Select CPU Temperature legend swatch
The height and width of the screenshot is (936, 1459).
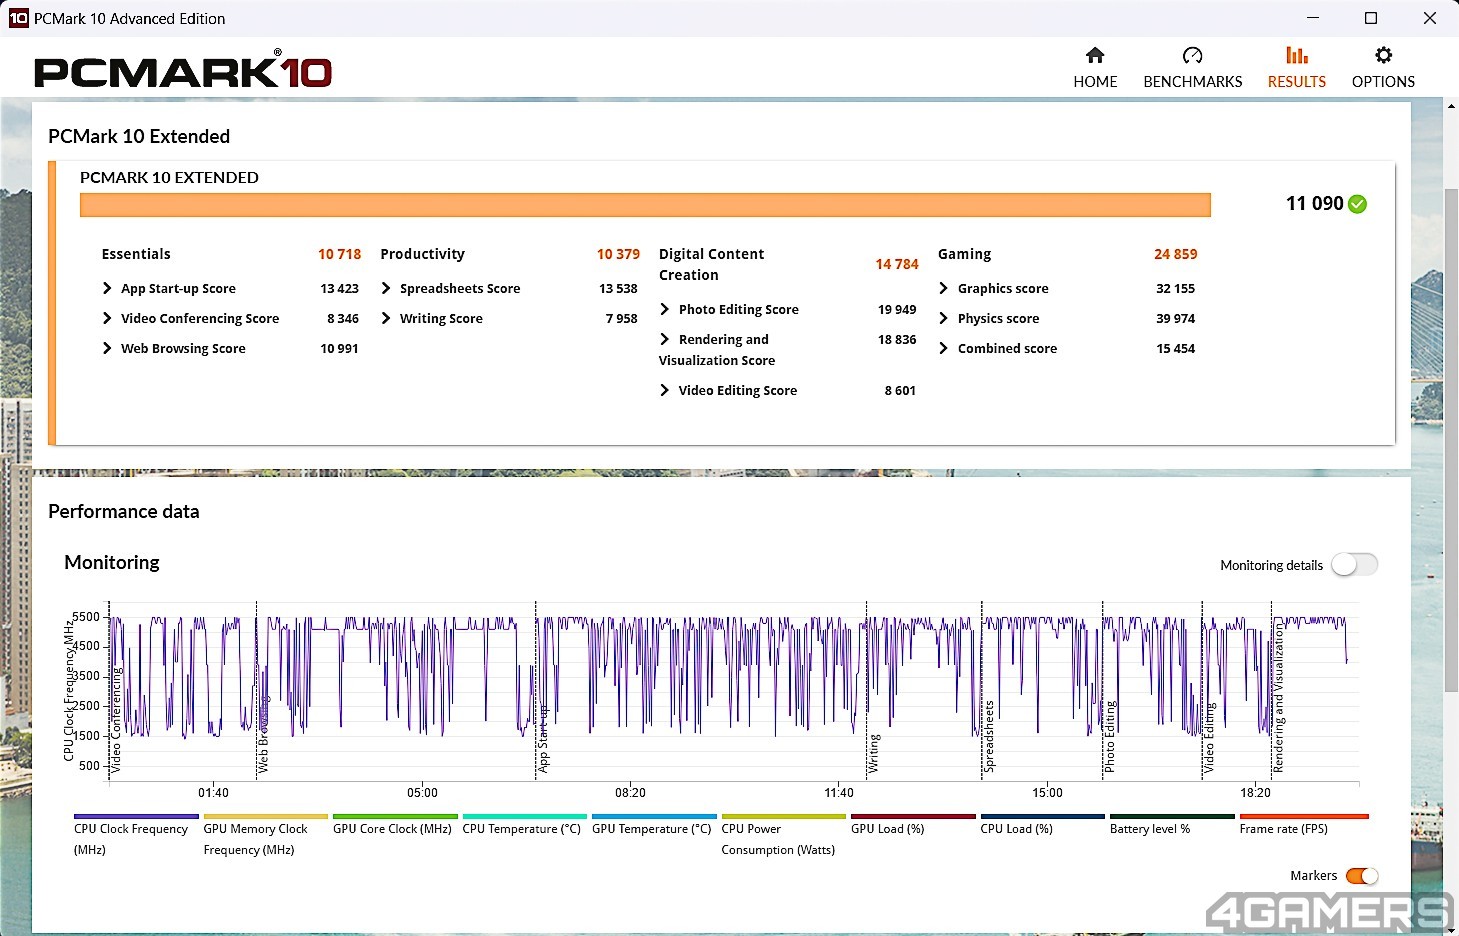525,816
